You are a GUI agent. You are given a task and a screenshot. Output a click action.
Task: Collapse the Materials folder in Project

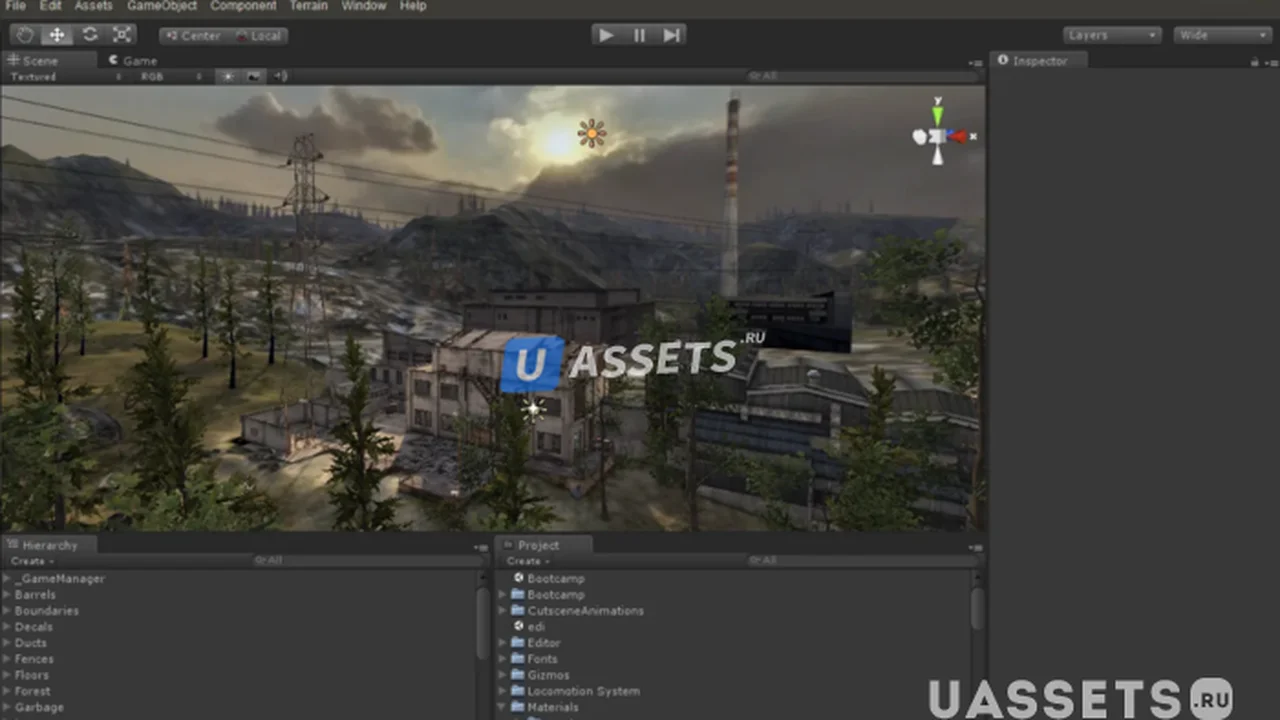click(503, 706)
